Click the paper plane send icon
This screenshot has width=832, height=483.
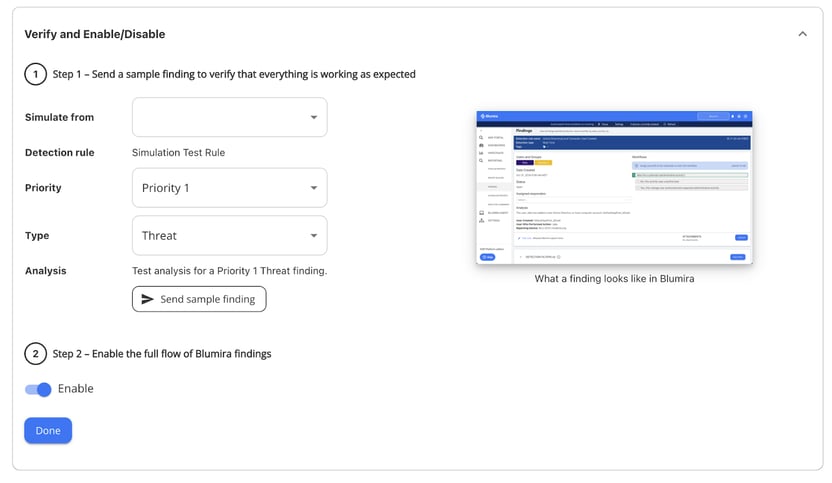point(147,299)
